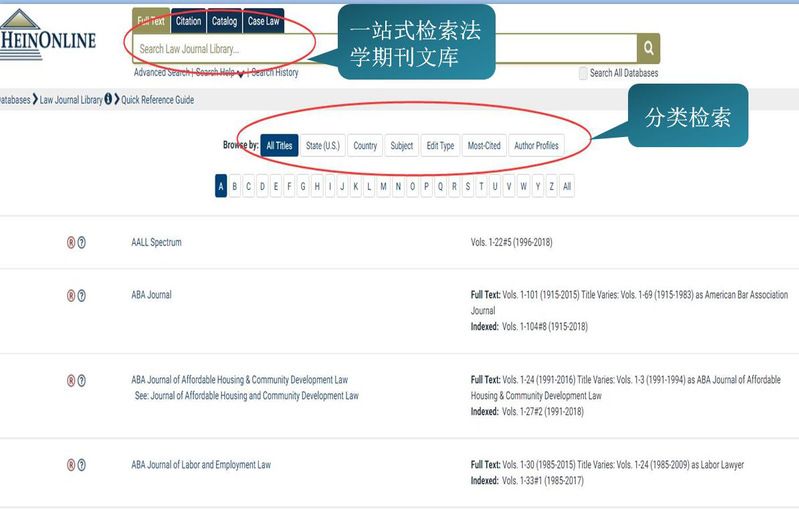Screen dimensions: 799x511
Task: Browse by State (U.S.)
Action: tap(323, 146)
